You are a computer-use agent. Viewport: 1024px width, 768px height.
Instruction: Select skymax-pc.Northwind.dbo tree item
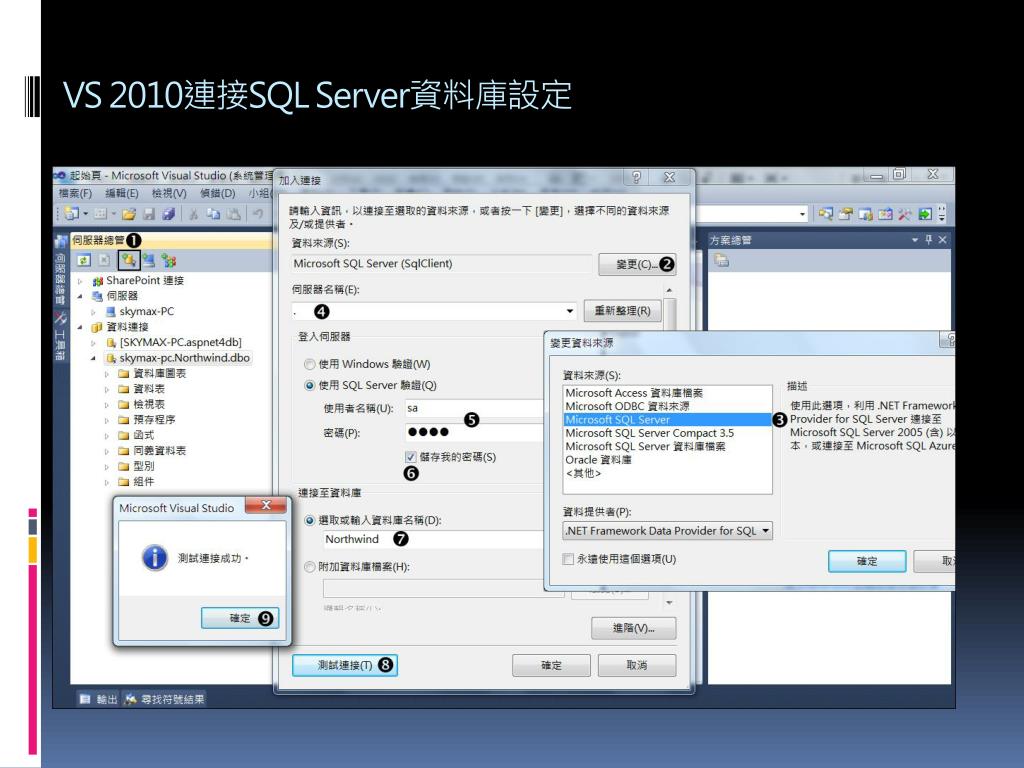178,358
